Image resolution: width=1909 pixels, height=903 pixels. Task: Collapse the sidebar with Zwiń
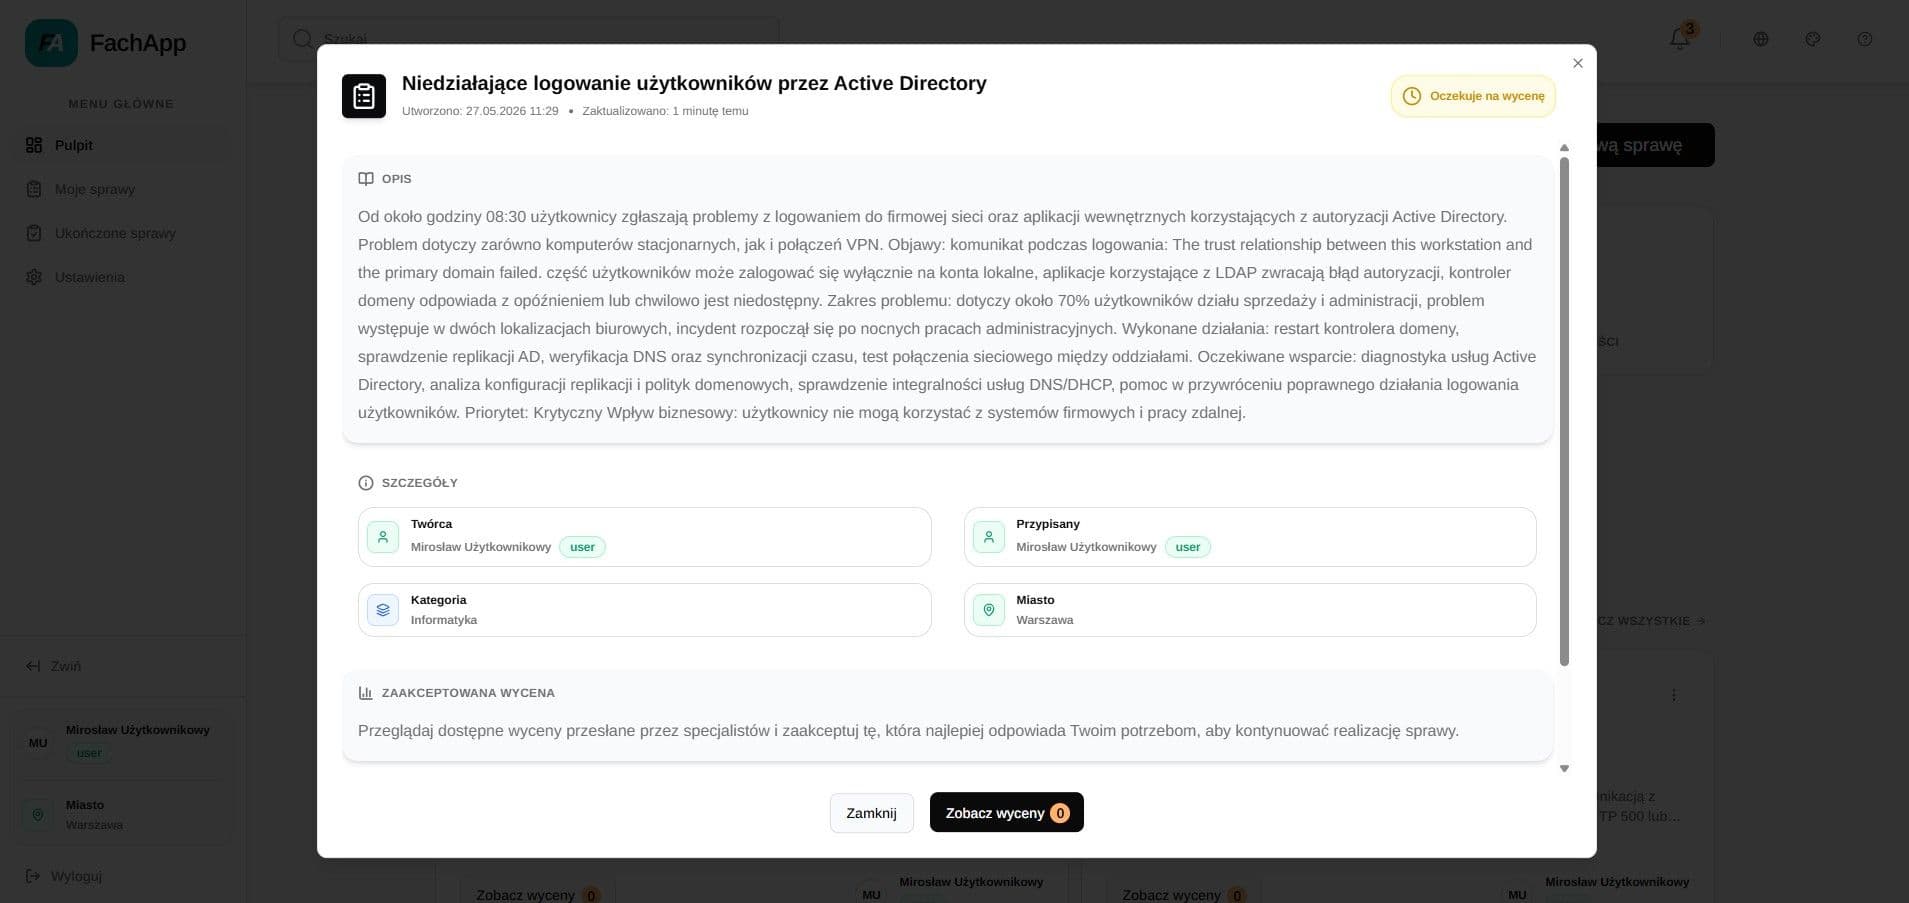tap(54, 666)
